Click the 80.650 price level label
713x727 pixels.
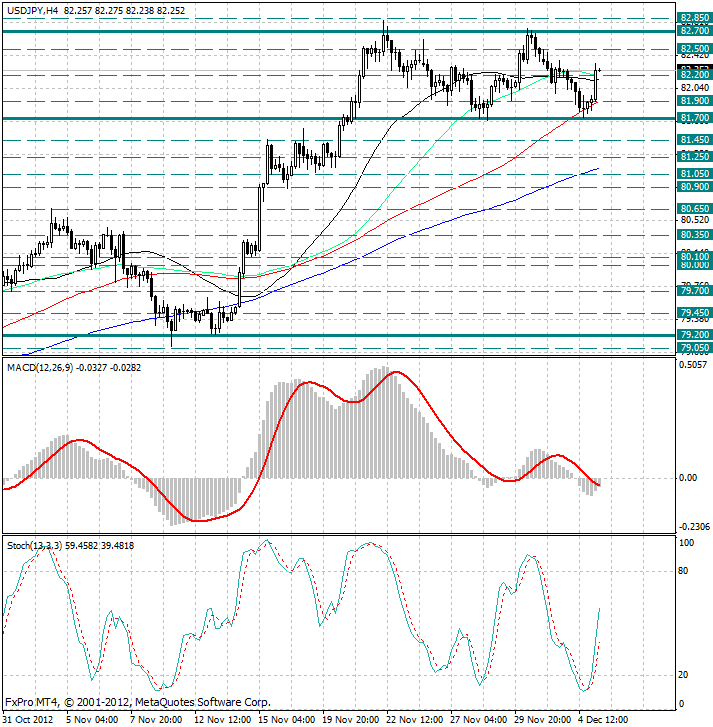694,209
